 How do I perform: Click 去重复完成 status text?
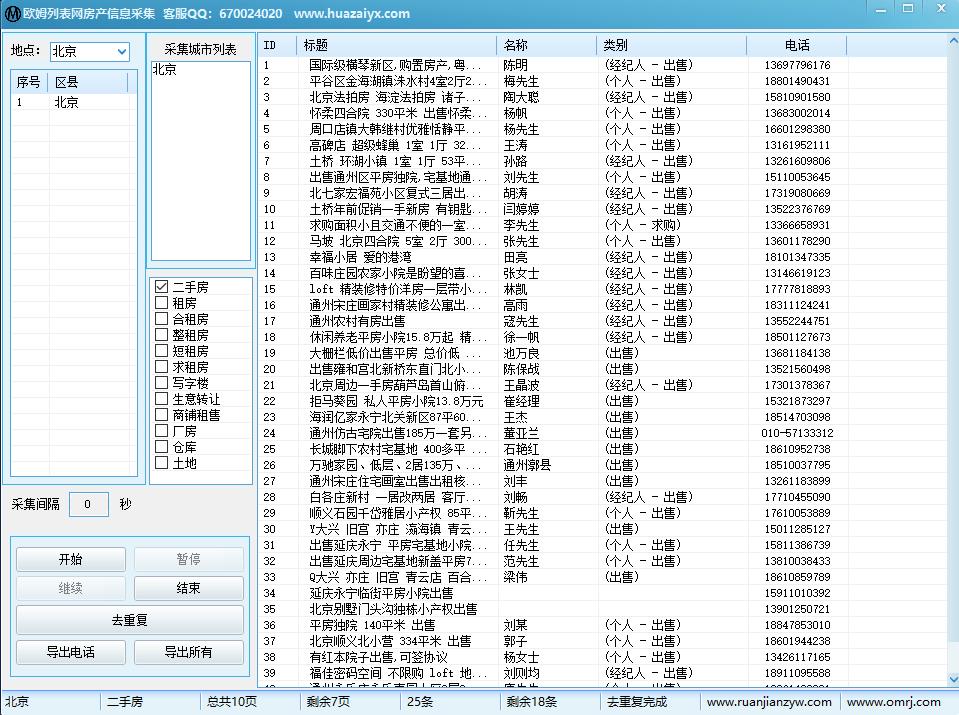click(637, 702)
